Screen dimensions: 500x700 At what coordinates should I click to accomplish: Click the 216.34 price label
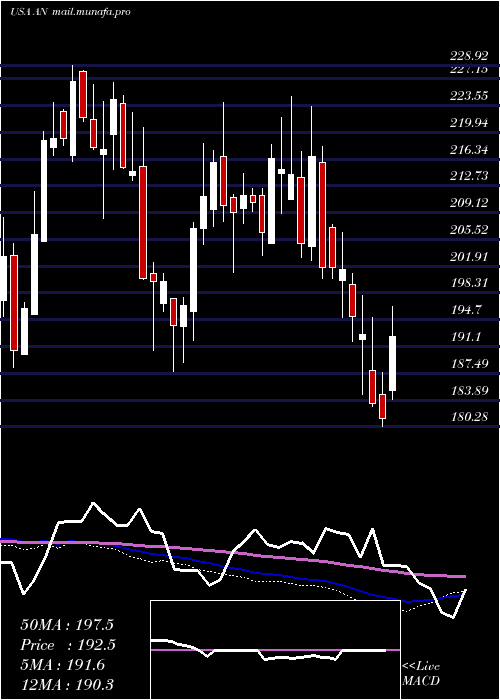coord(469,150)
